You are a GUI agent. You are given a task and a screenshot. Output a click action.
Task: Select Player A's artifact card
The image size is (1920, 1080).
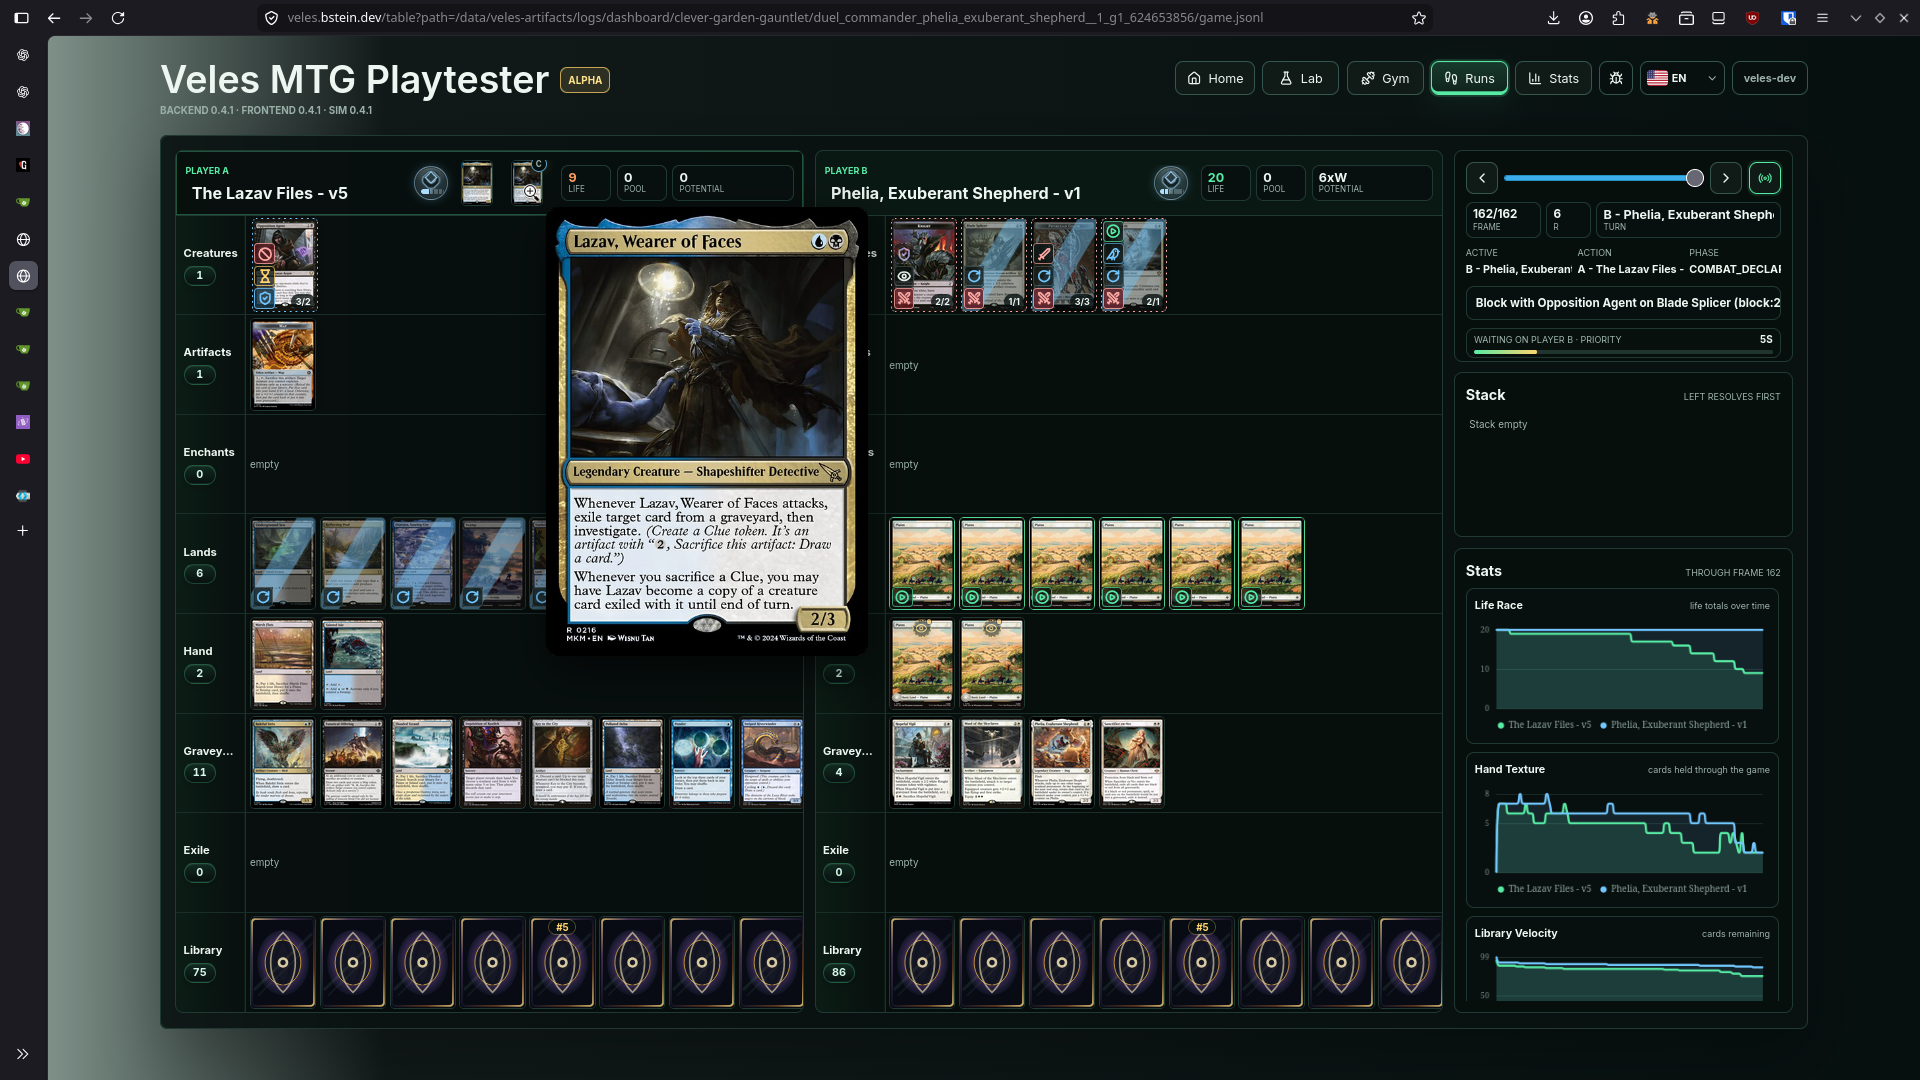[283, 365]
